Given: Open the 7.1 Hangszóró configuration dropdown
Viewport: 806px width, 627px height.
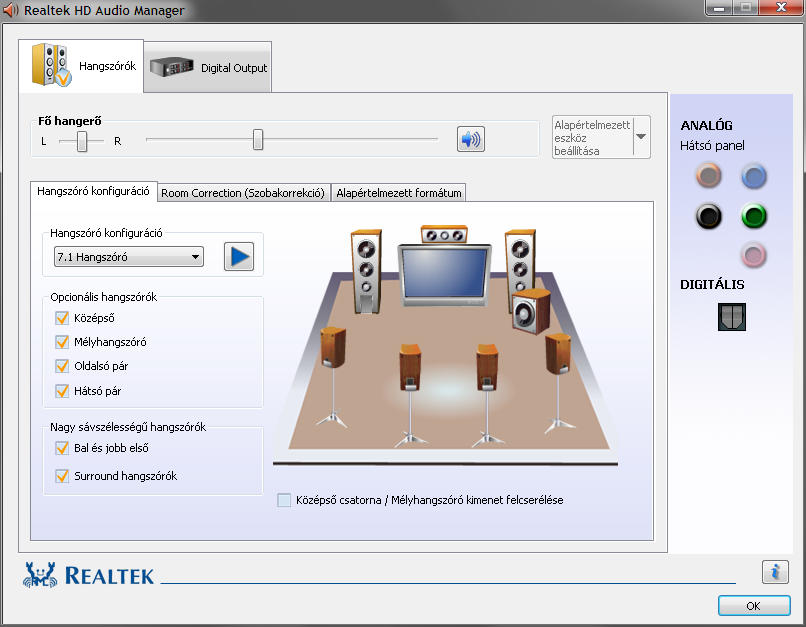Looking at the screenshot, I should 129,256.
